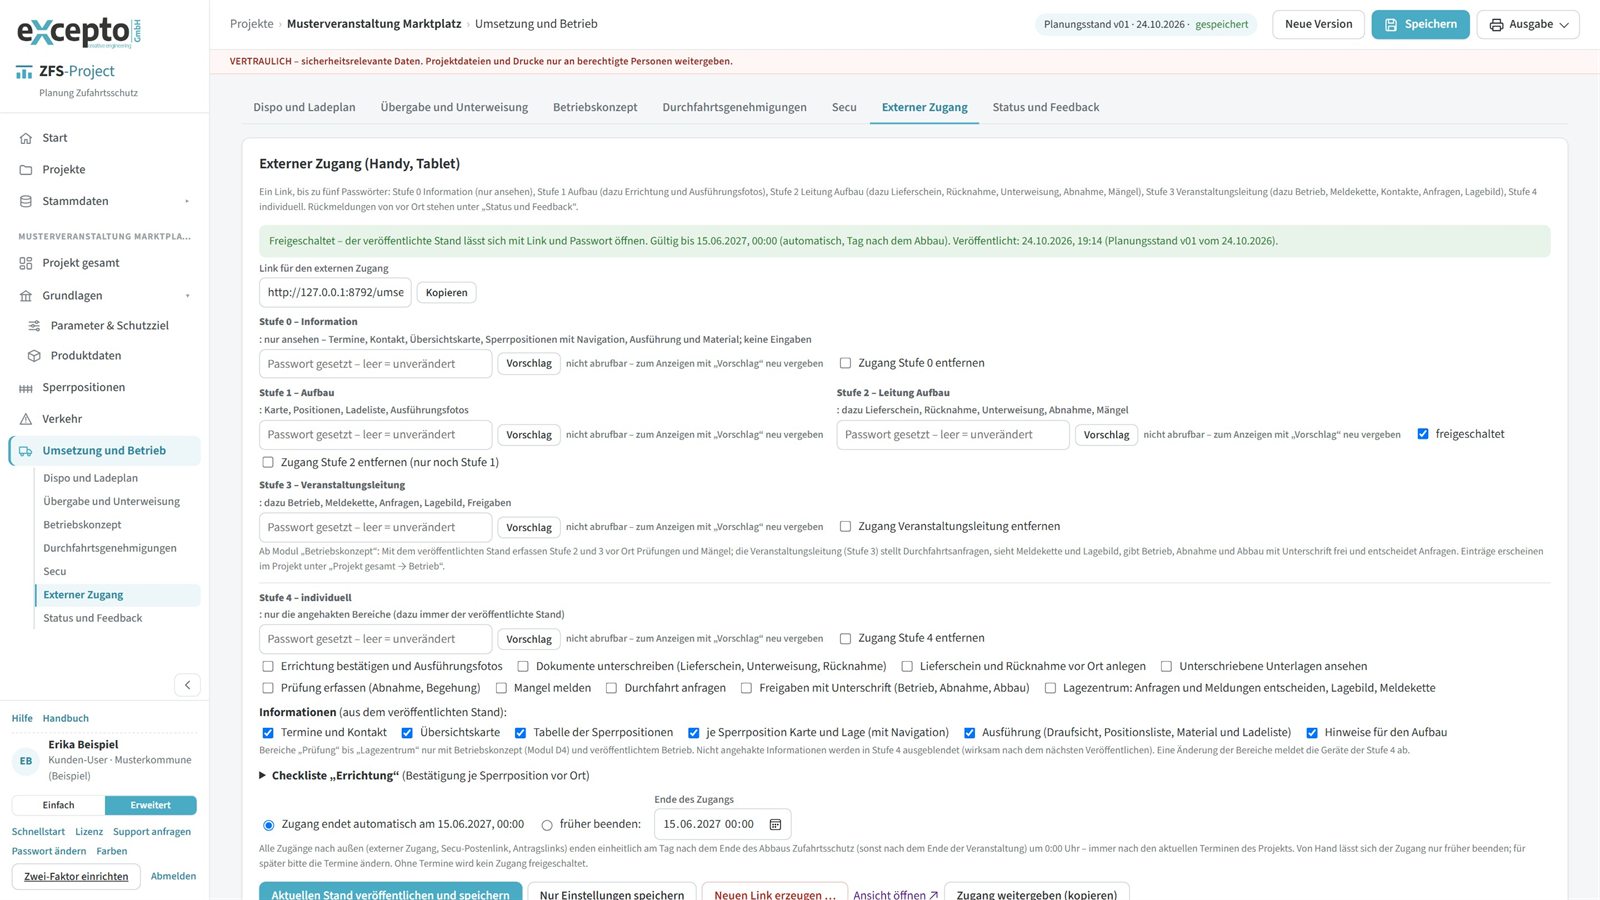Click Zwei-Faktor einrichten button
The image size is (1600, 900).
coord(76,876)
